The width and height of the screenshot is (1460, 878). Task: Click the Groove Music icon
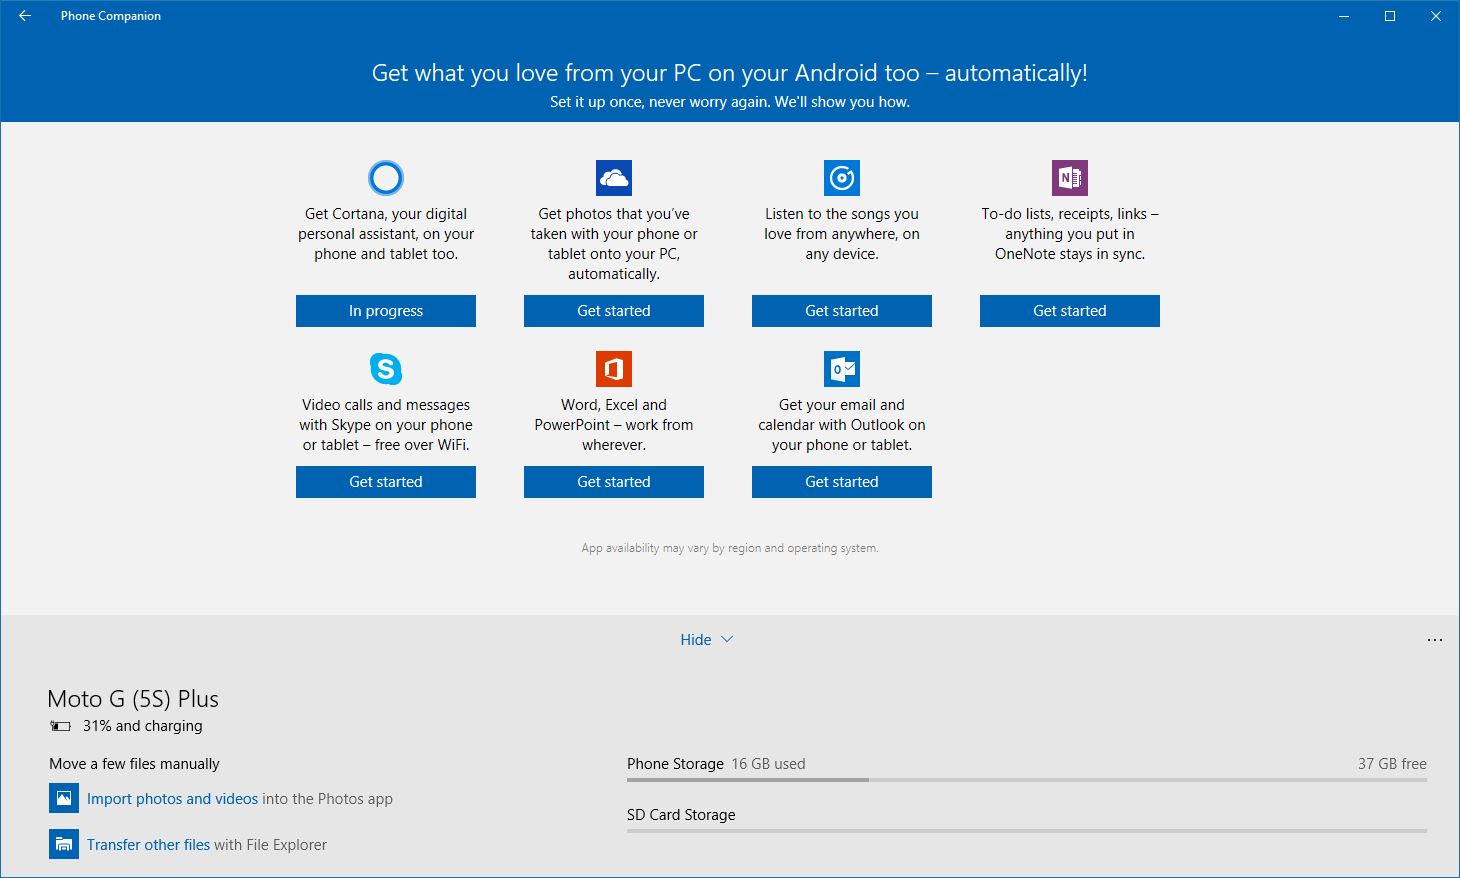[842, 178]
